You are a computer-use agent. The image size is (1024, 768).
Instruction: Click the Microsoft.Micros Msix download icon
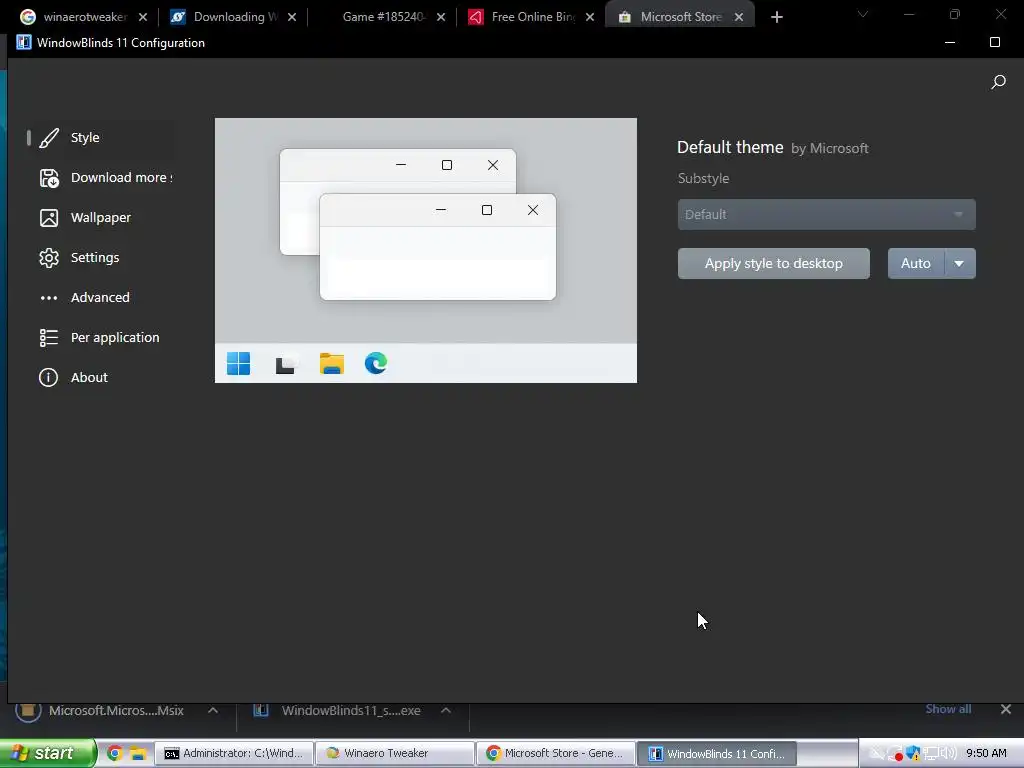[28, 711]
